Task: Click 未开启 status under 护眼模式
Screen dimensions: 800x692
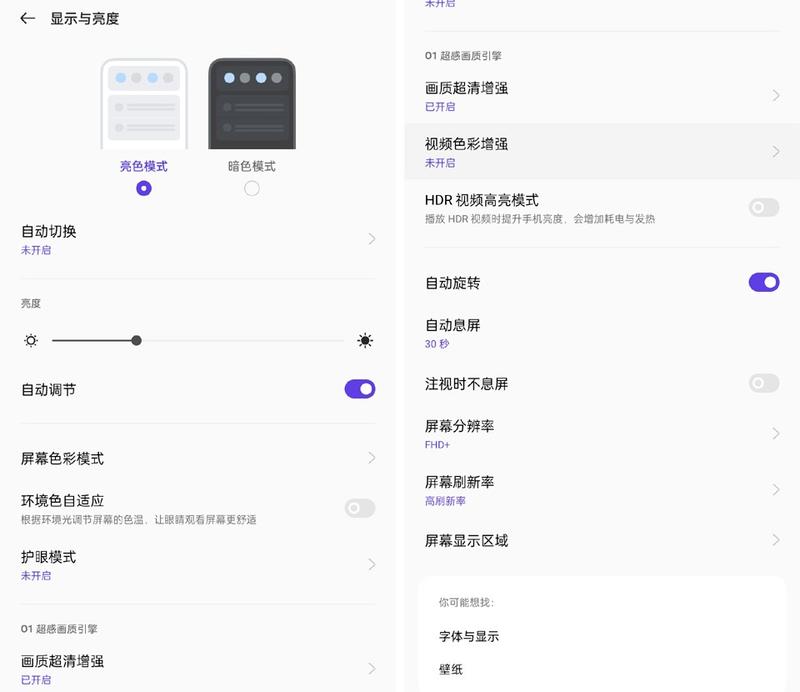Action: click(x=36, y=576)
